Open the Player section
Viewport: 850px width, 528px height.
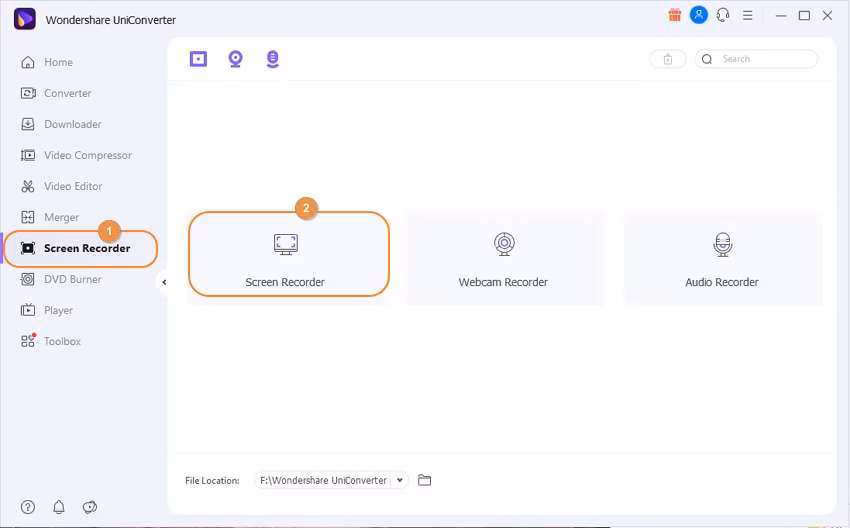[x=47, y=310]
